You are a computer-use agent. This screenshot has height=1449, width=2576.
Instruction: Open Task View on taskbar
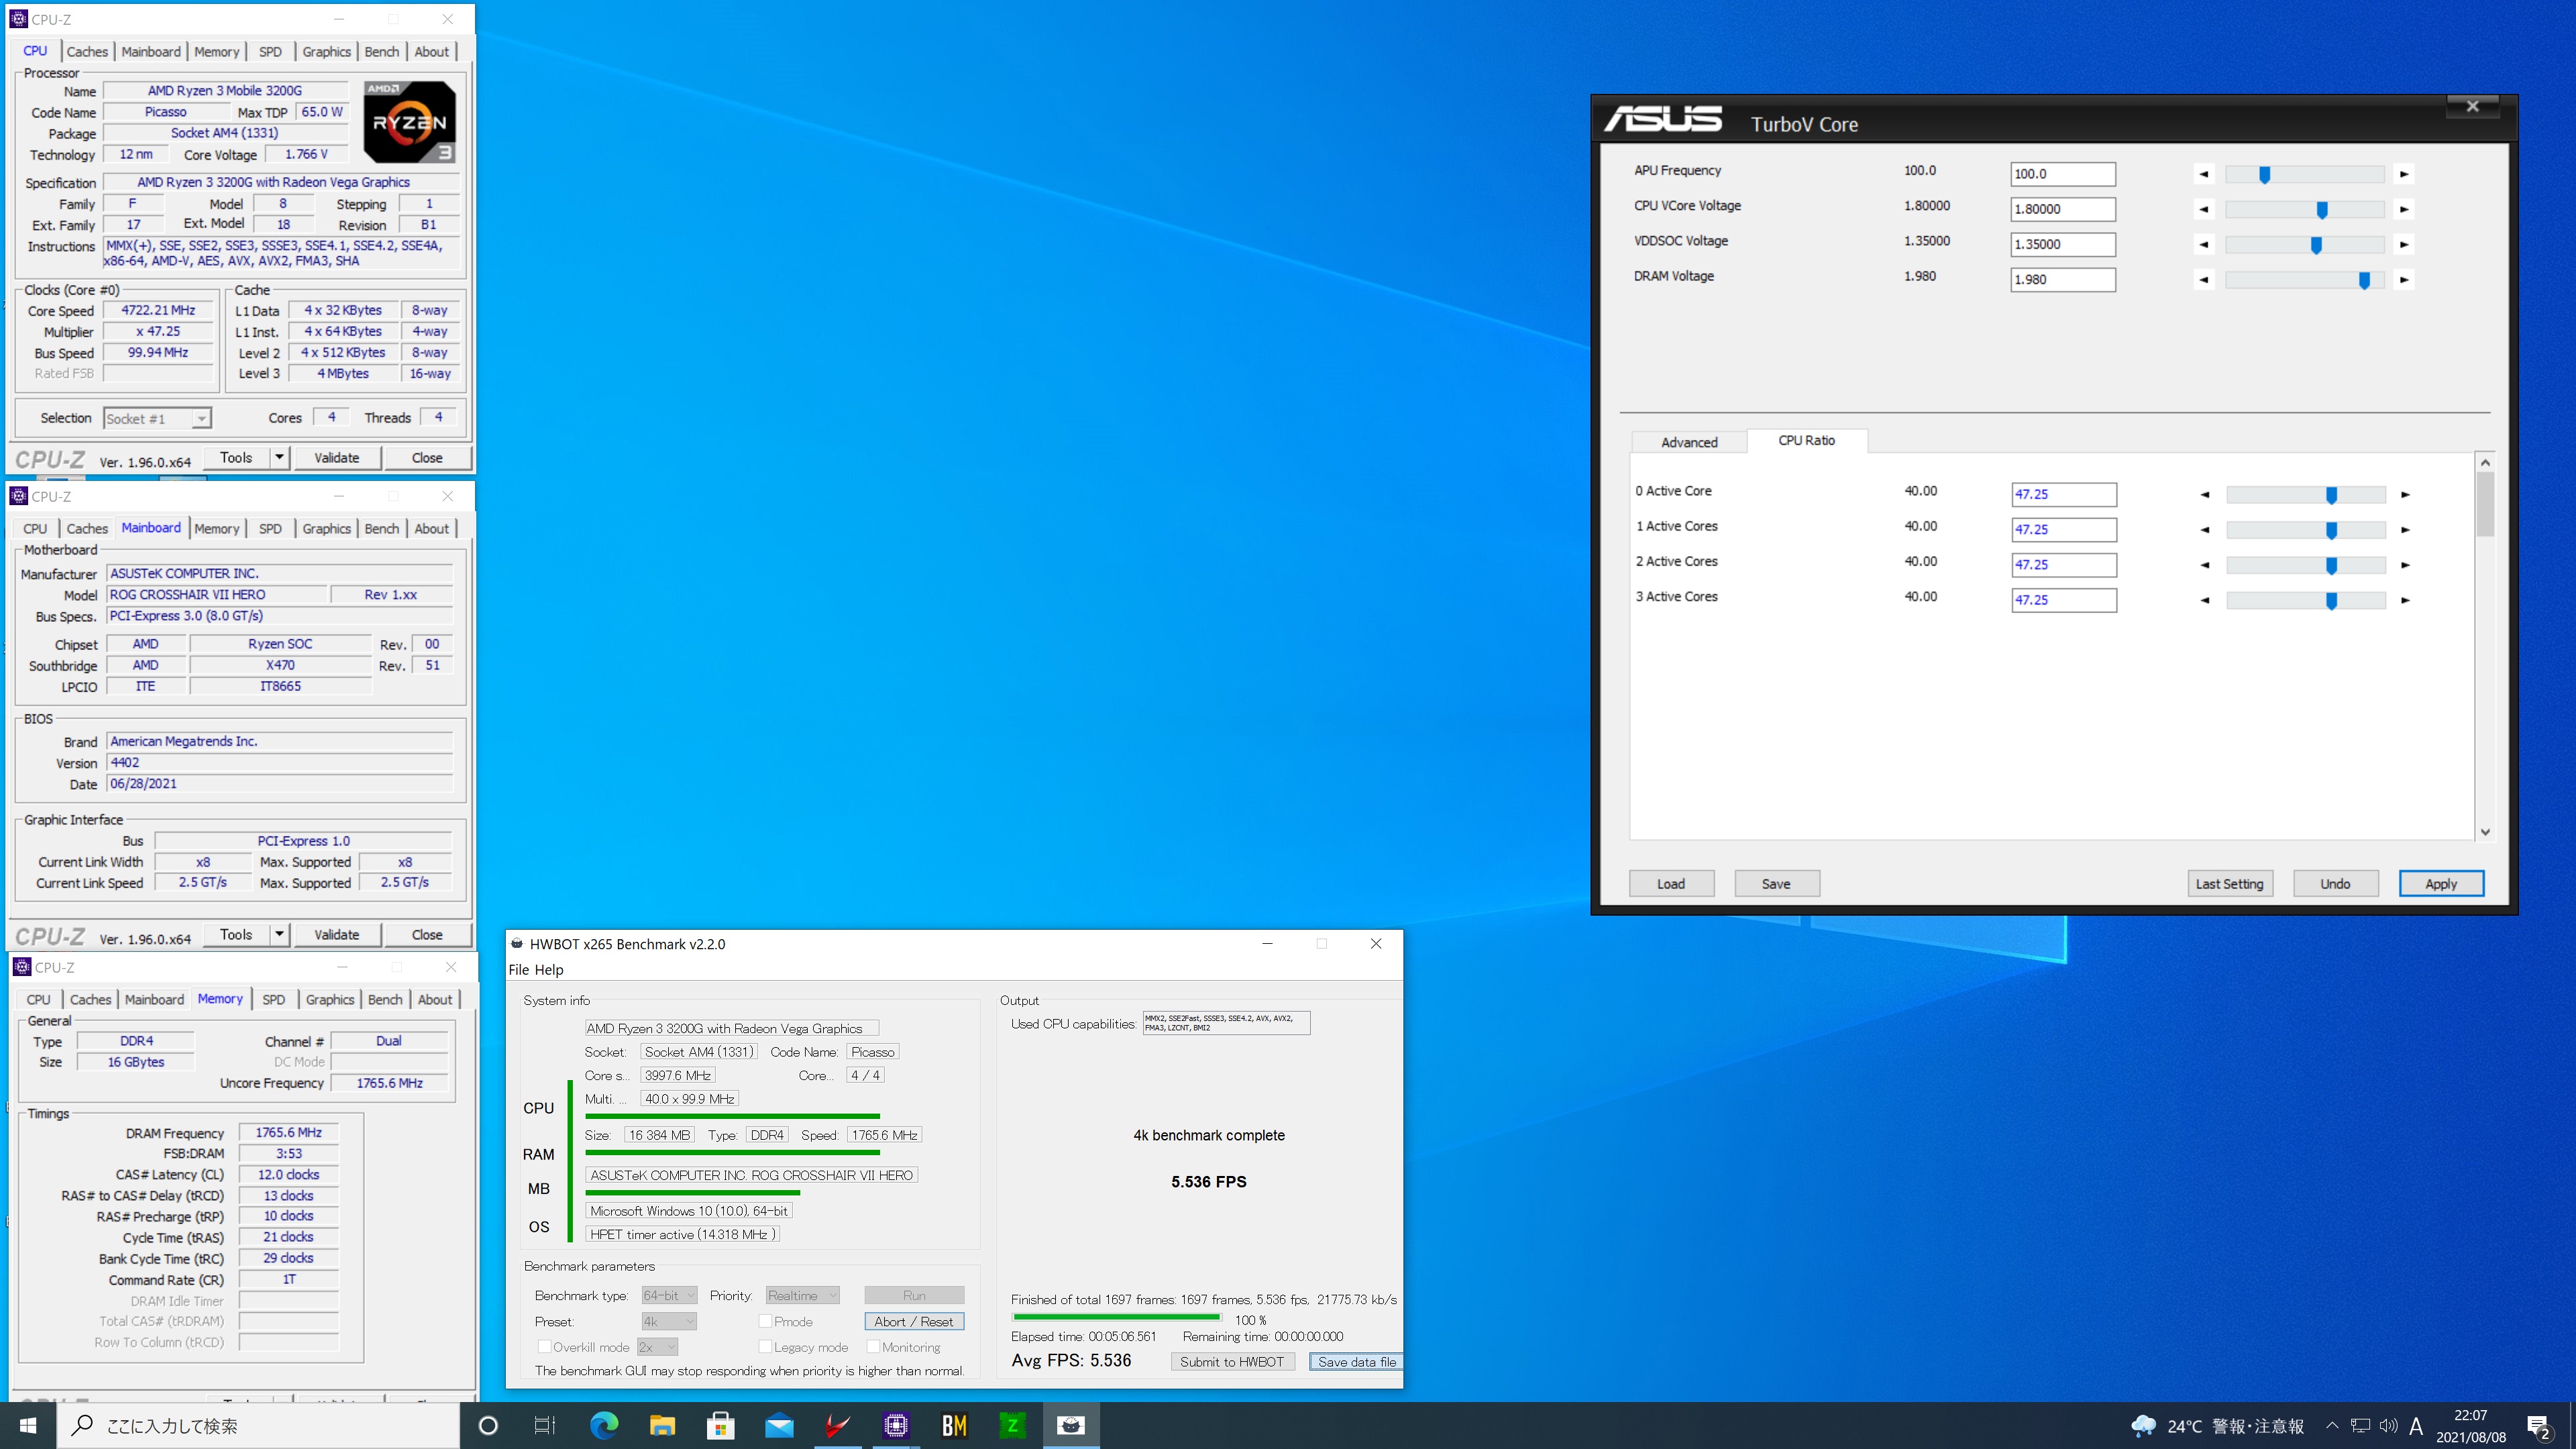[545, 1425]
